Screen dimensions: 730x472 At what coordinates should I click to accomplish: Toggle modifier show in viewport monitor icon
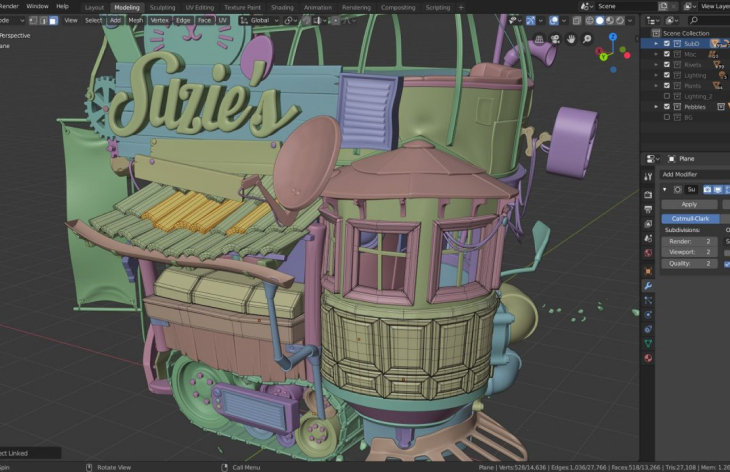[x=717, y=189]
